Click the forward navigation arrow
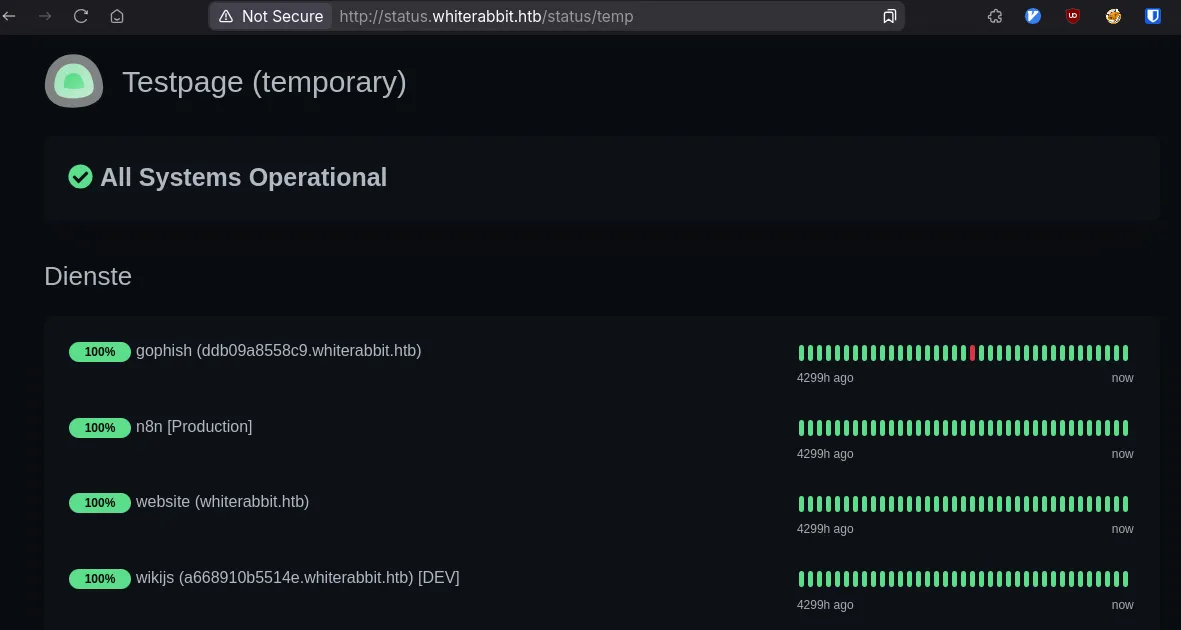1181x630 pixels. click(x=45, y=16)
